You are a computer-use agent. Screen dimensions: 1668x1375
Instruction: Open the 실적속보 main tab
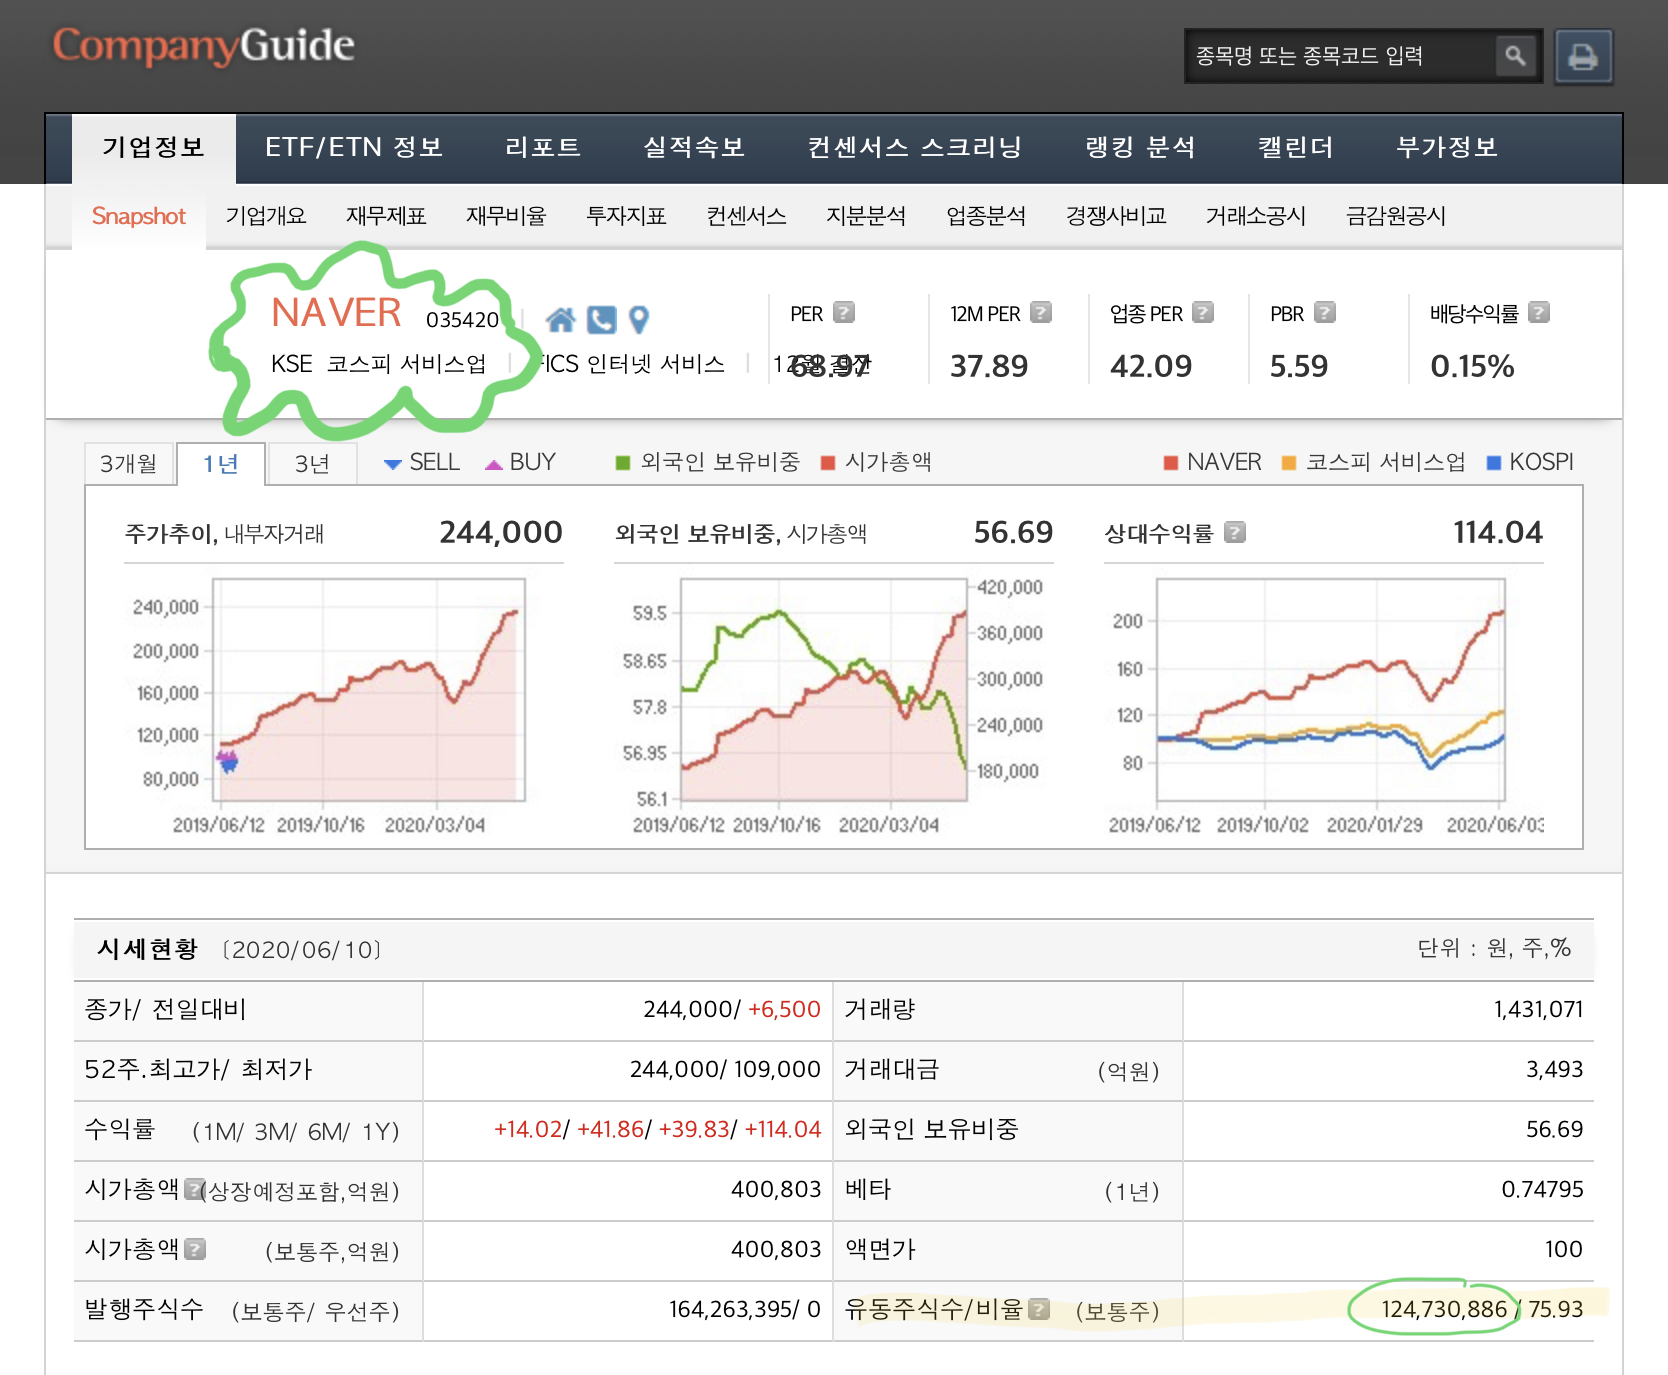[694, 148]
